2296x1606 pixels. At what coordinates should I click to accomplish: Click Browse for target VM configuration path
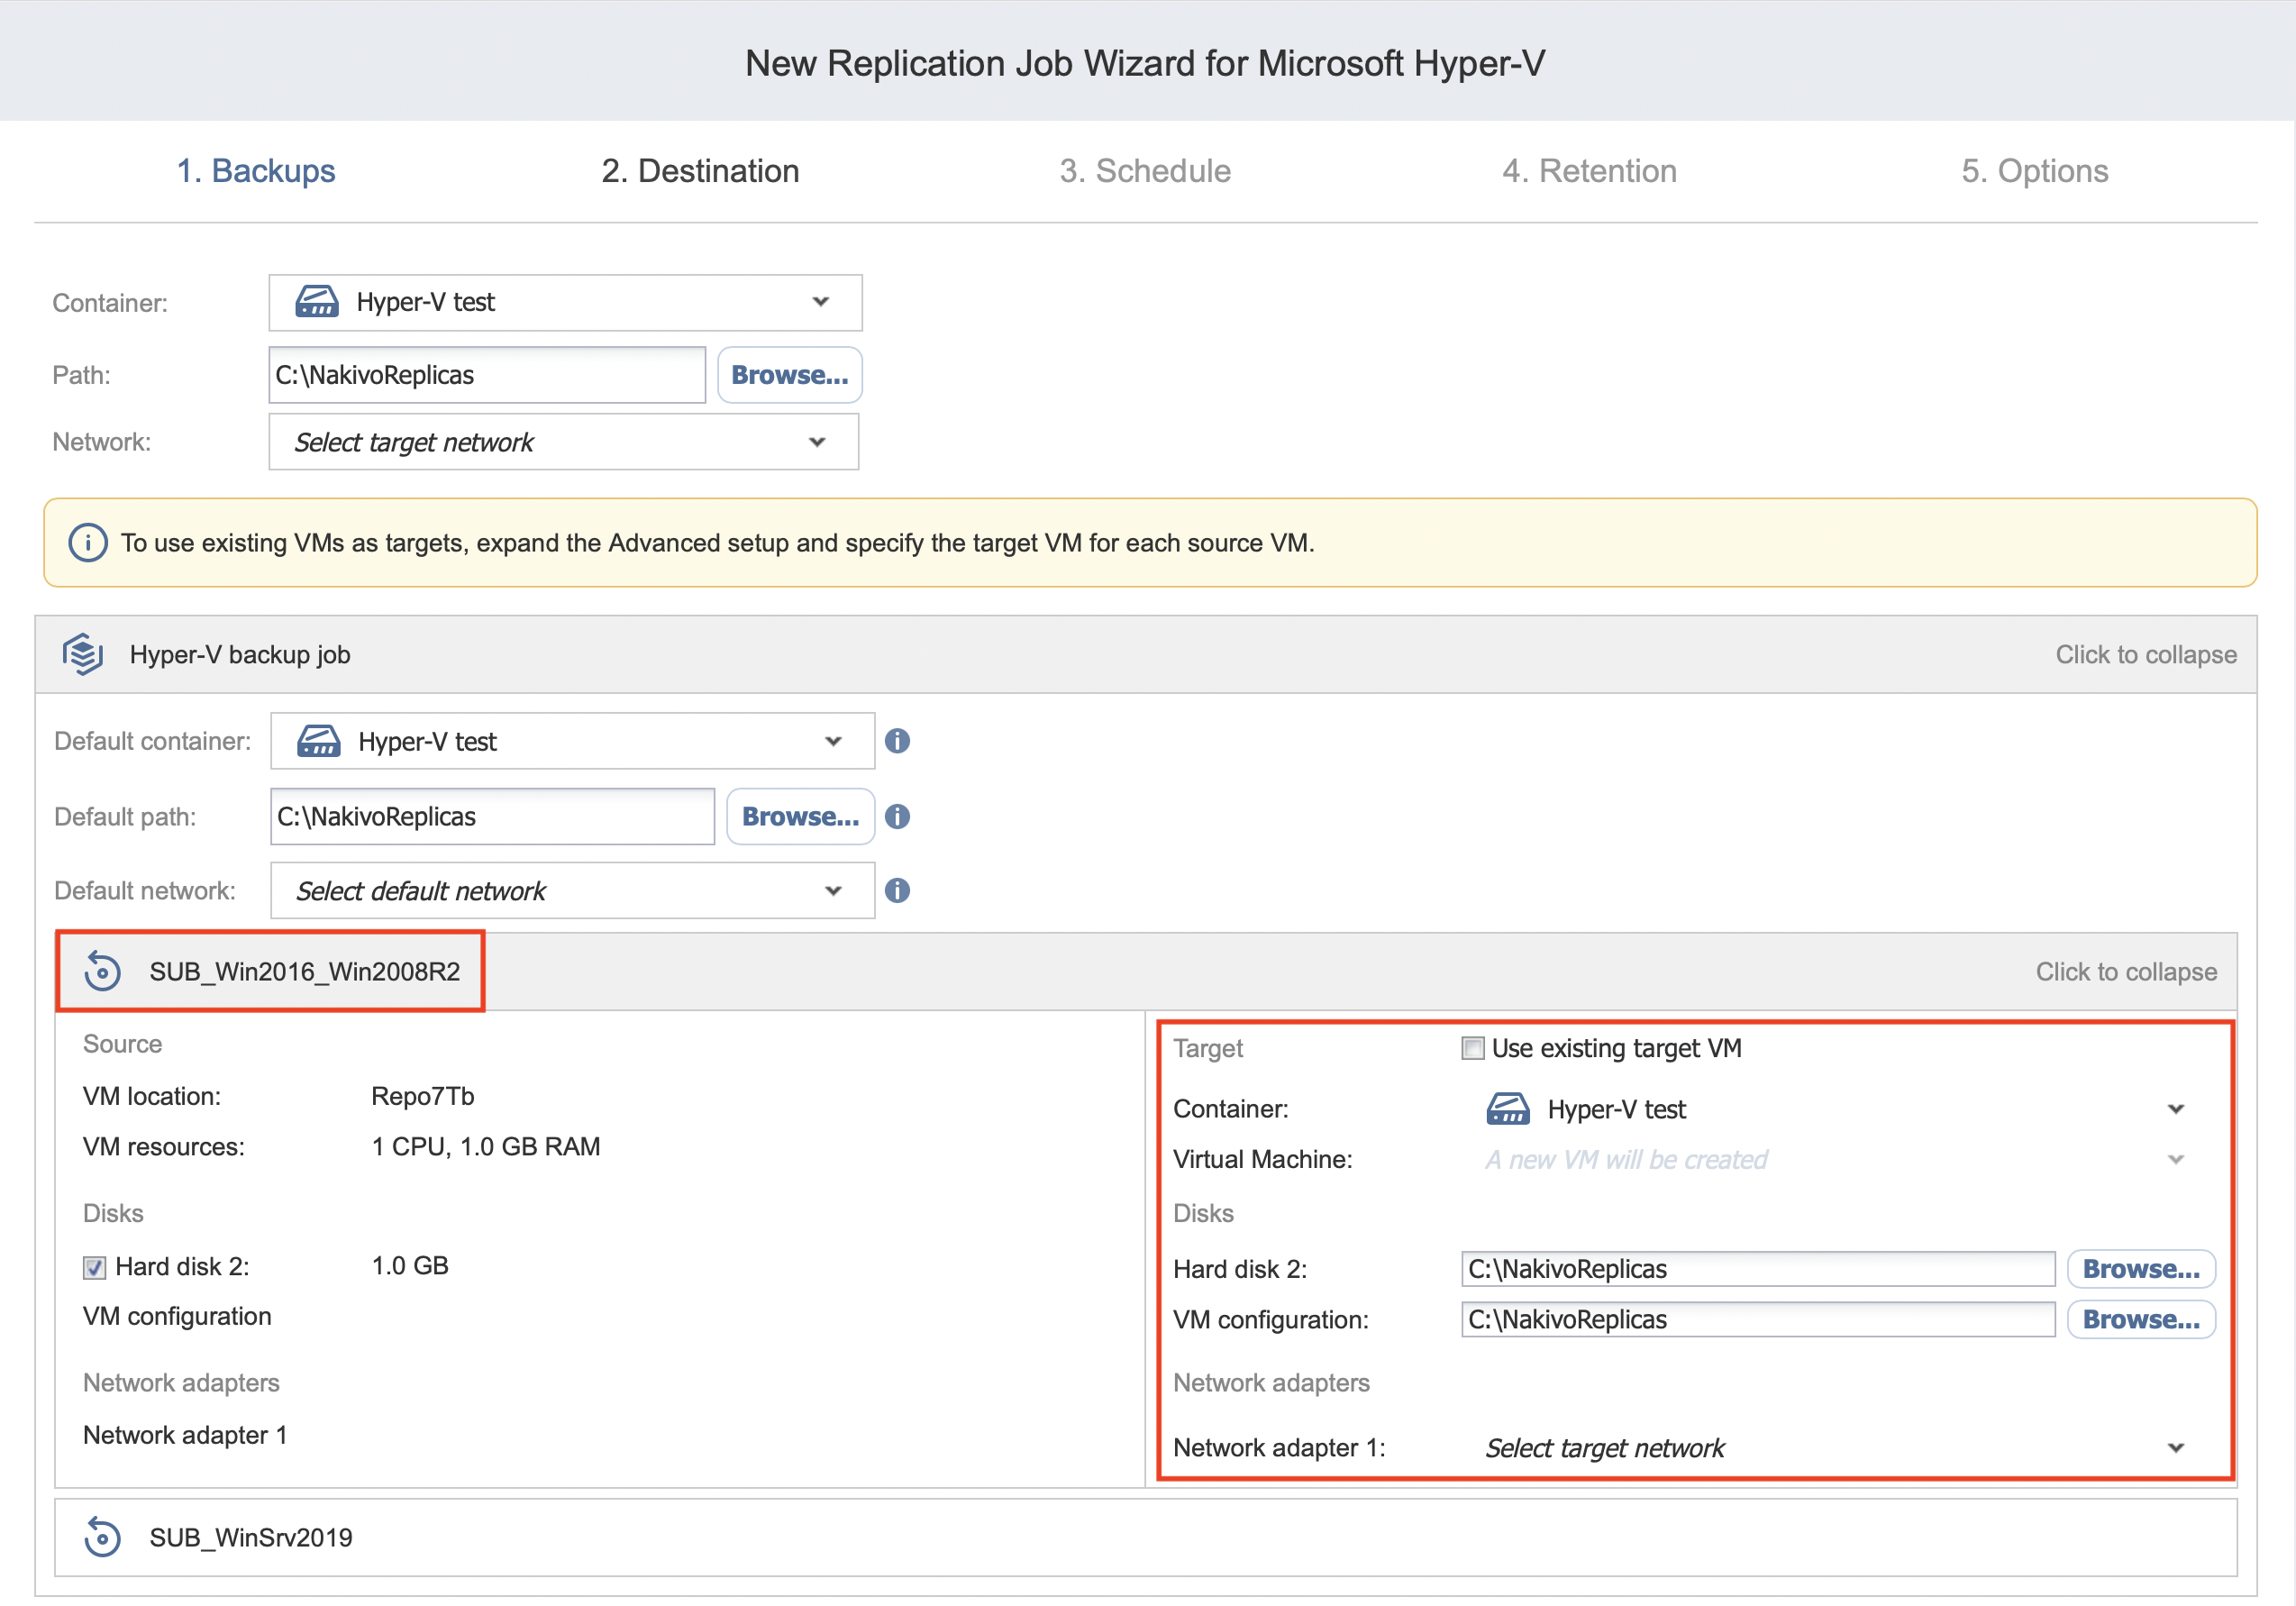(2141, 1320)
